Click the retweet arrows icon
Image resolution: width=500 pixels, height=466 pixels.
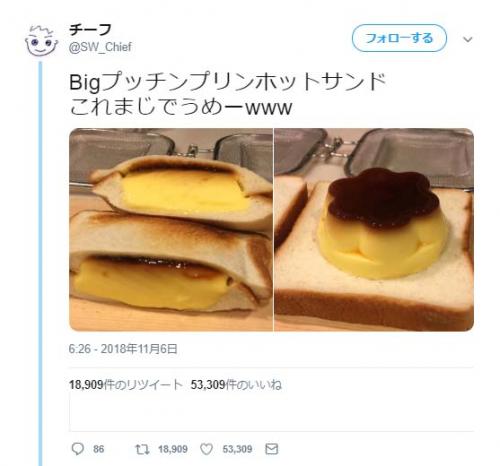point(142,449)
